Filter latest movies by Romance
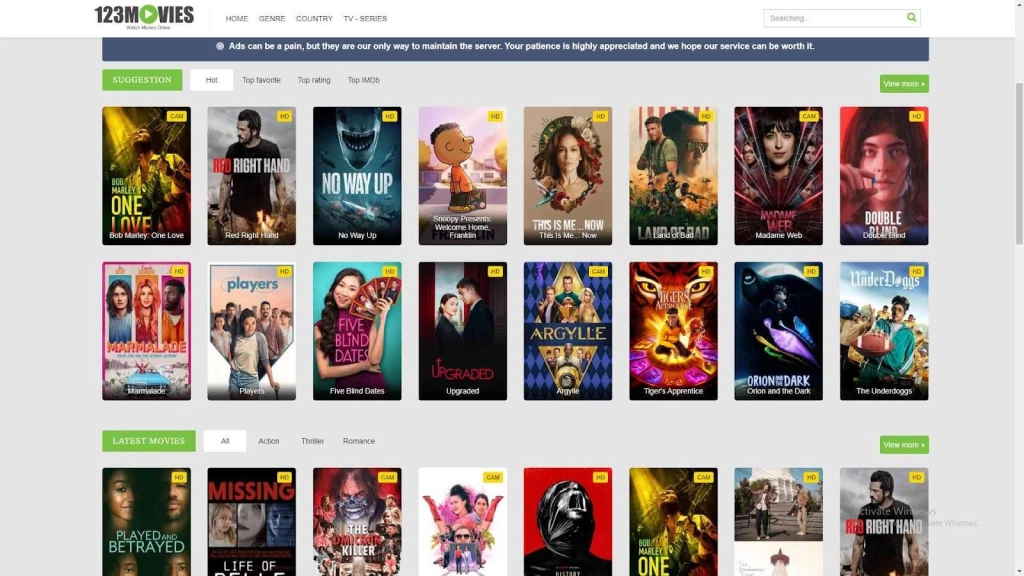1024x576 pixels. click(x=359, y=441)
